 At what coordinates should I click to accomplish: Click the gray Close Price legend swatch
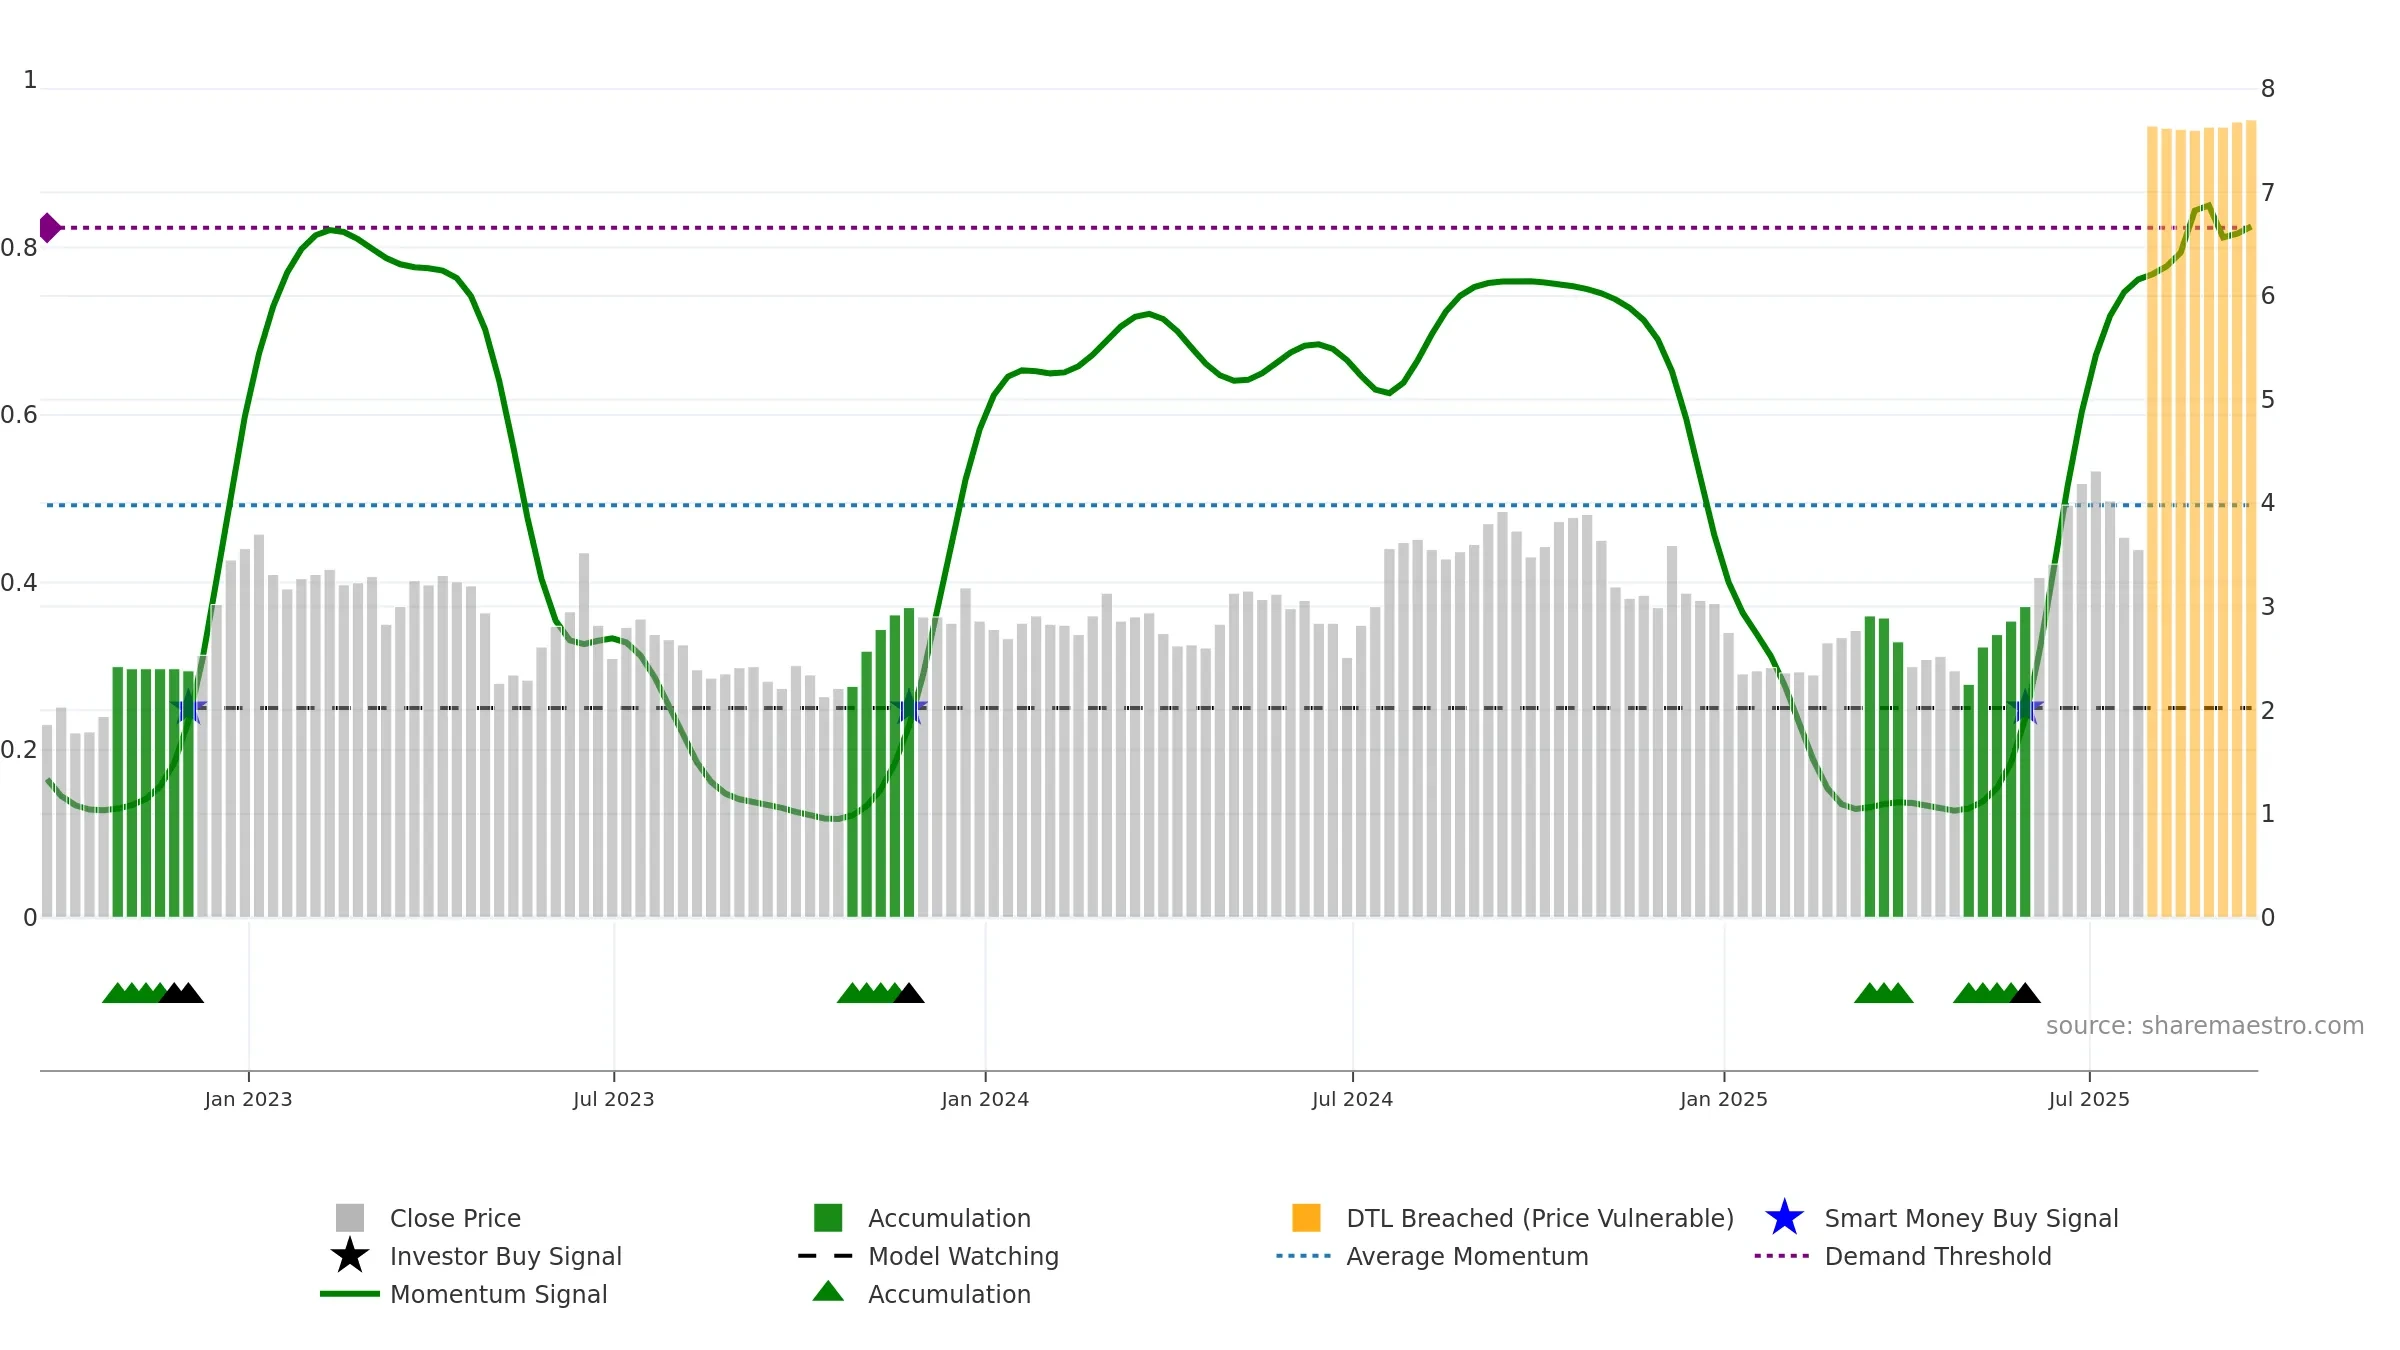[x=350, y=1218]
